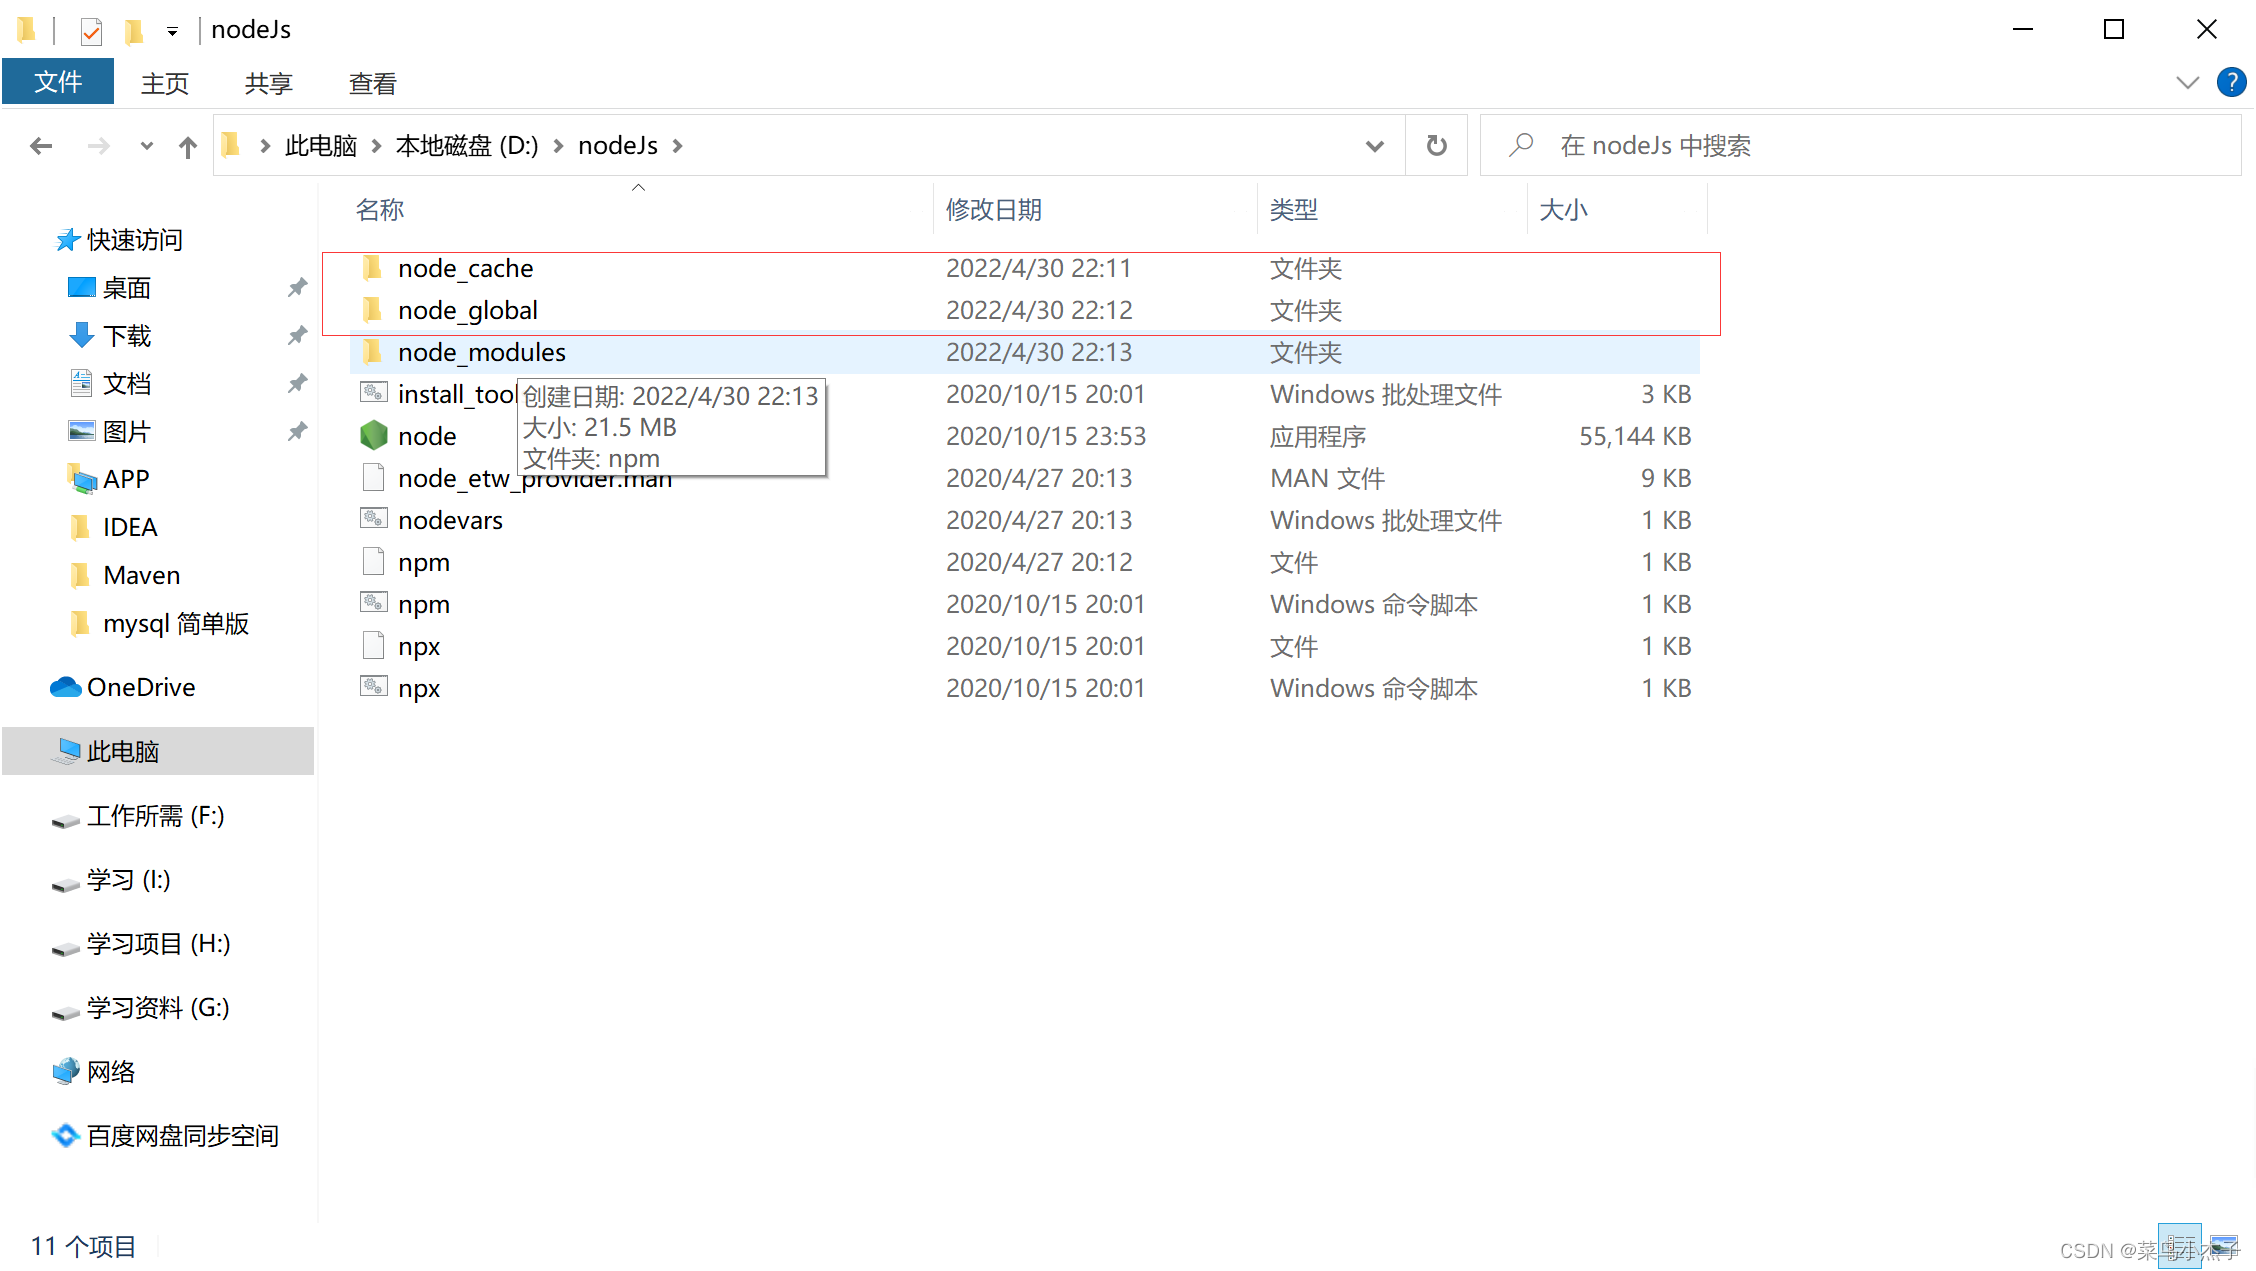Screen dimensions: 2256x1271
Task: Open the 查看 ribbon tab
Action: click(x=372, y=83)
